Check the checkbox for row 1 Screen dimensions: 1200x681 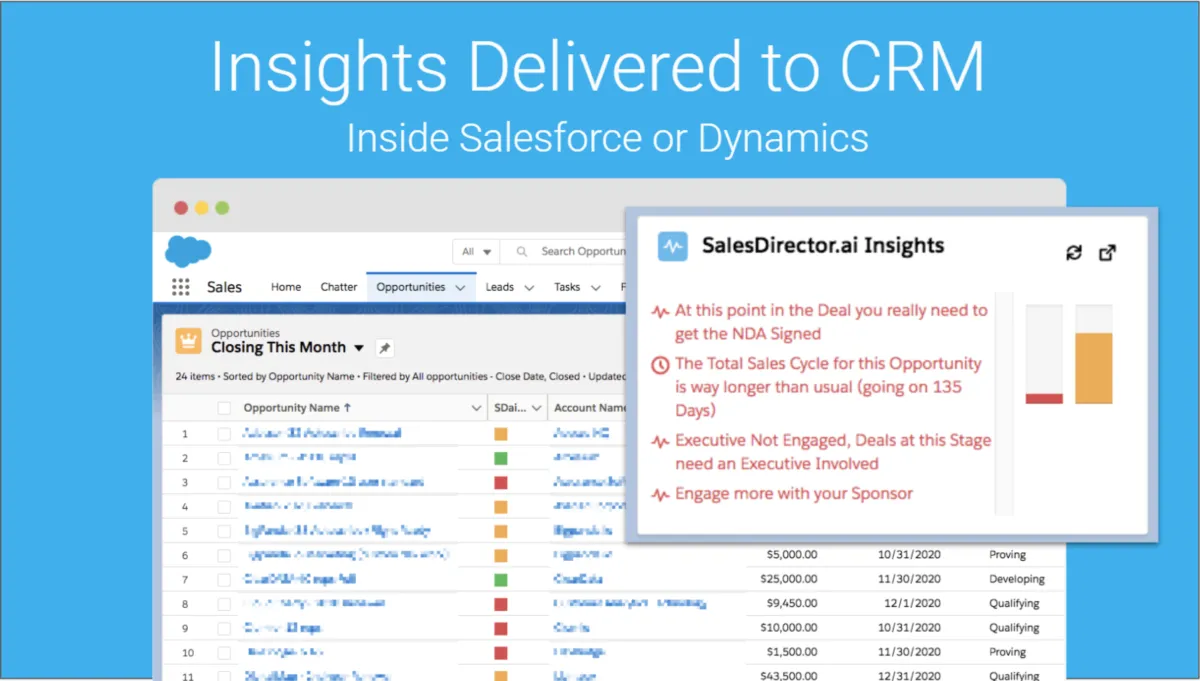click(224, 433)
